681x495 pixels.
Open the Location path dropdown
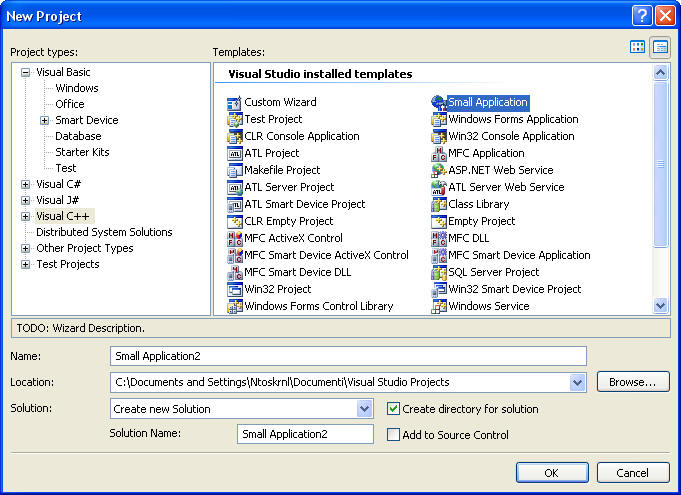tap(577, 383)
